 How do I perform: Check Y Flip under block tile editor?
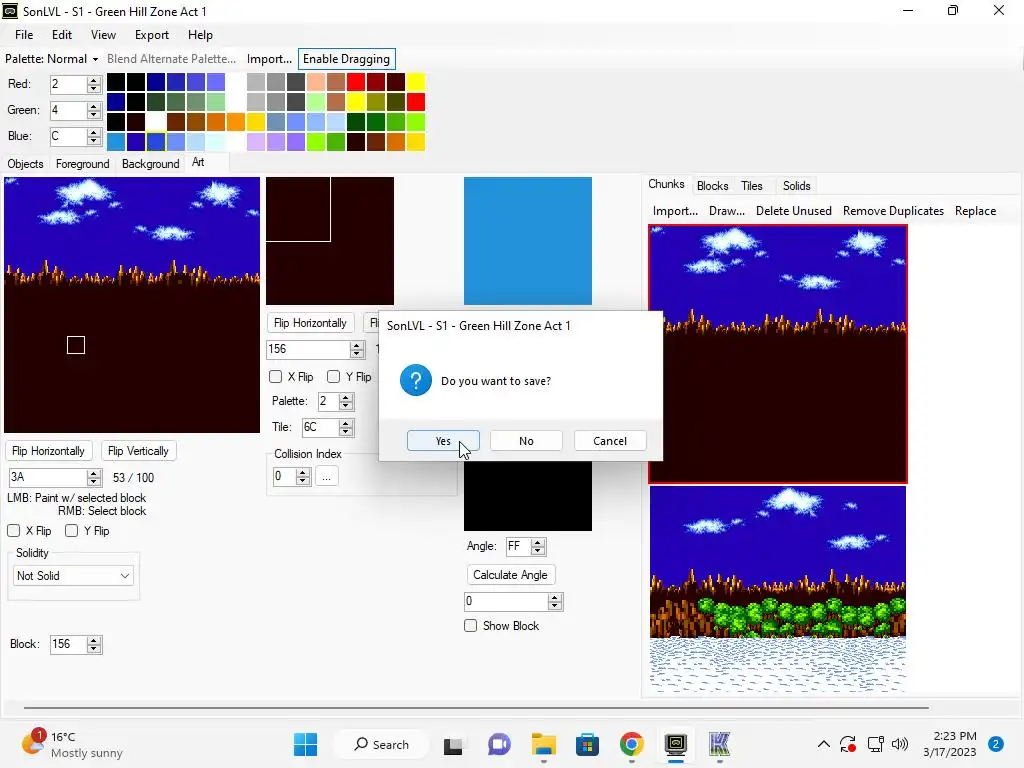(x=334, y=376)
